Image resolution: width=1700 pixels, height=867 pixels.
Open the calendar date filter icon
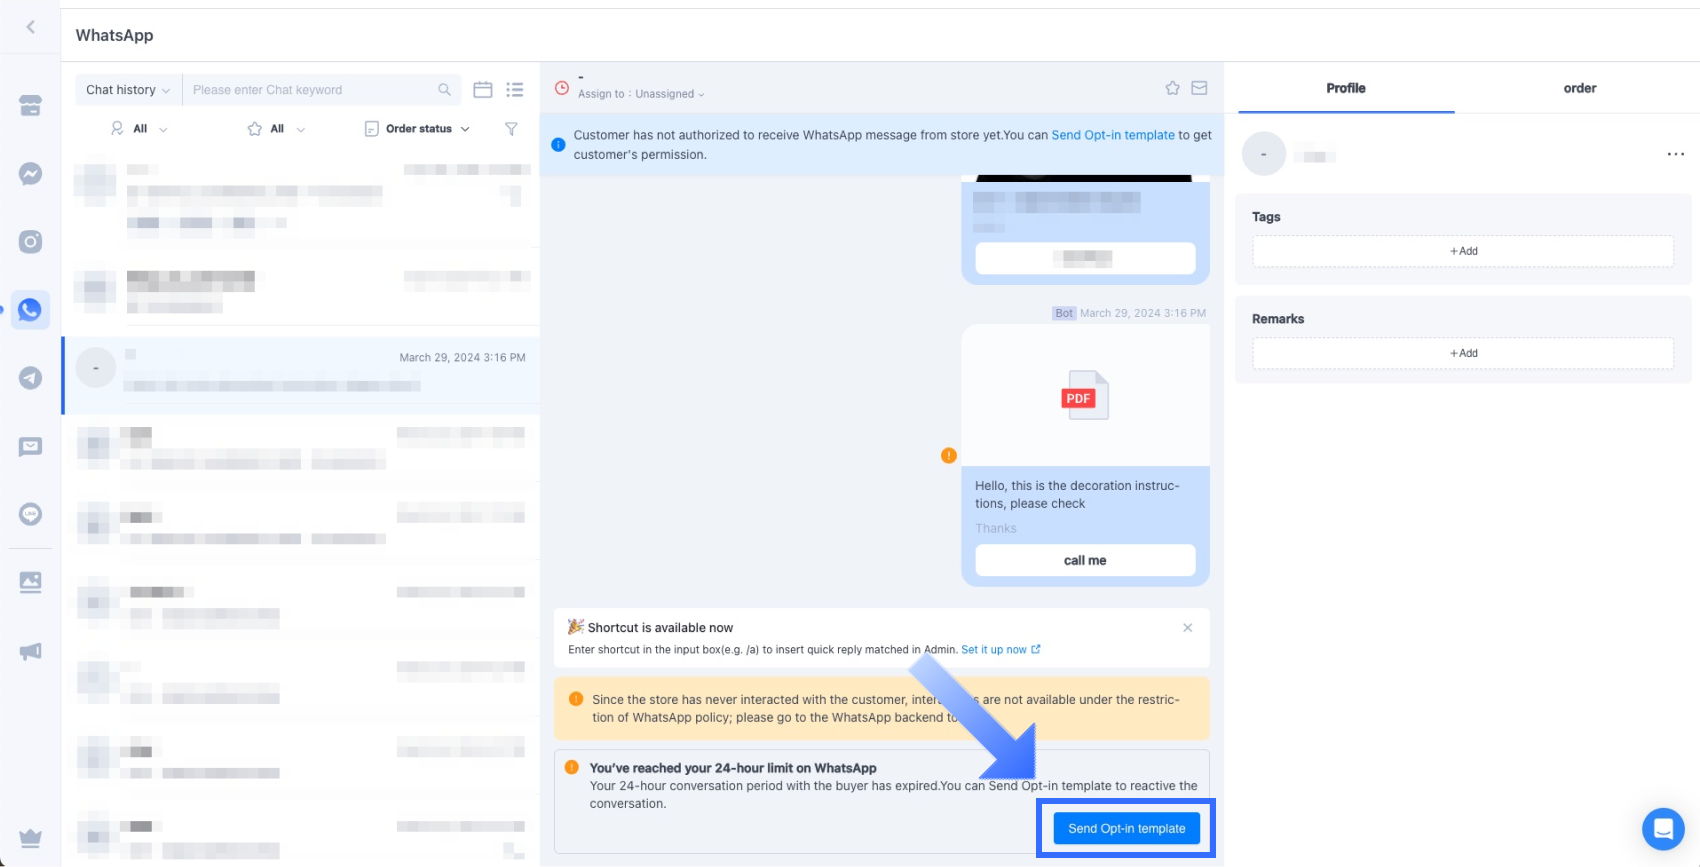click(483, 90)
